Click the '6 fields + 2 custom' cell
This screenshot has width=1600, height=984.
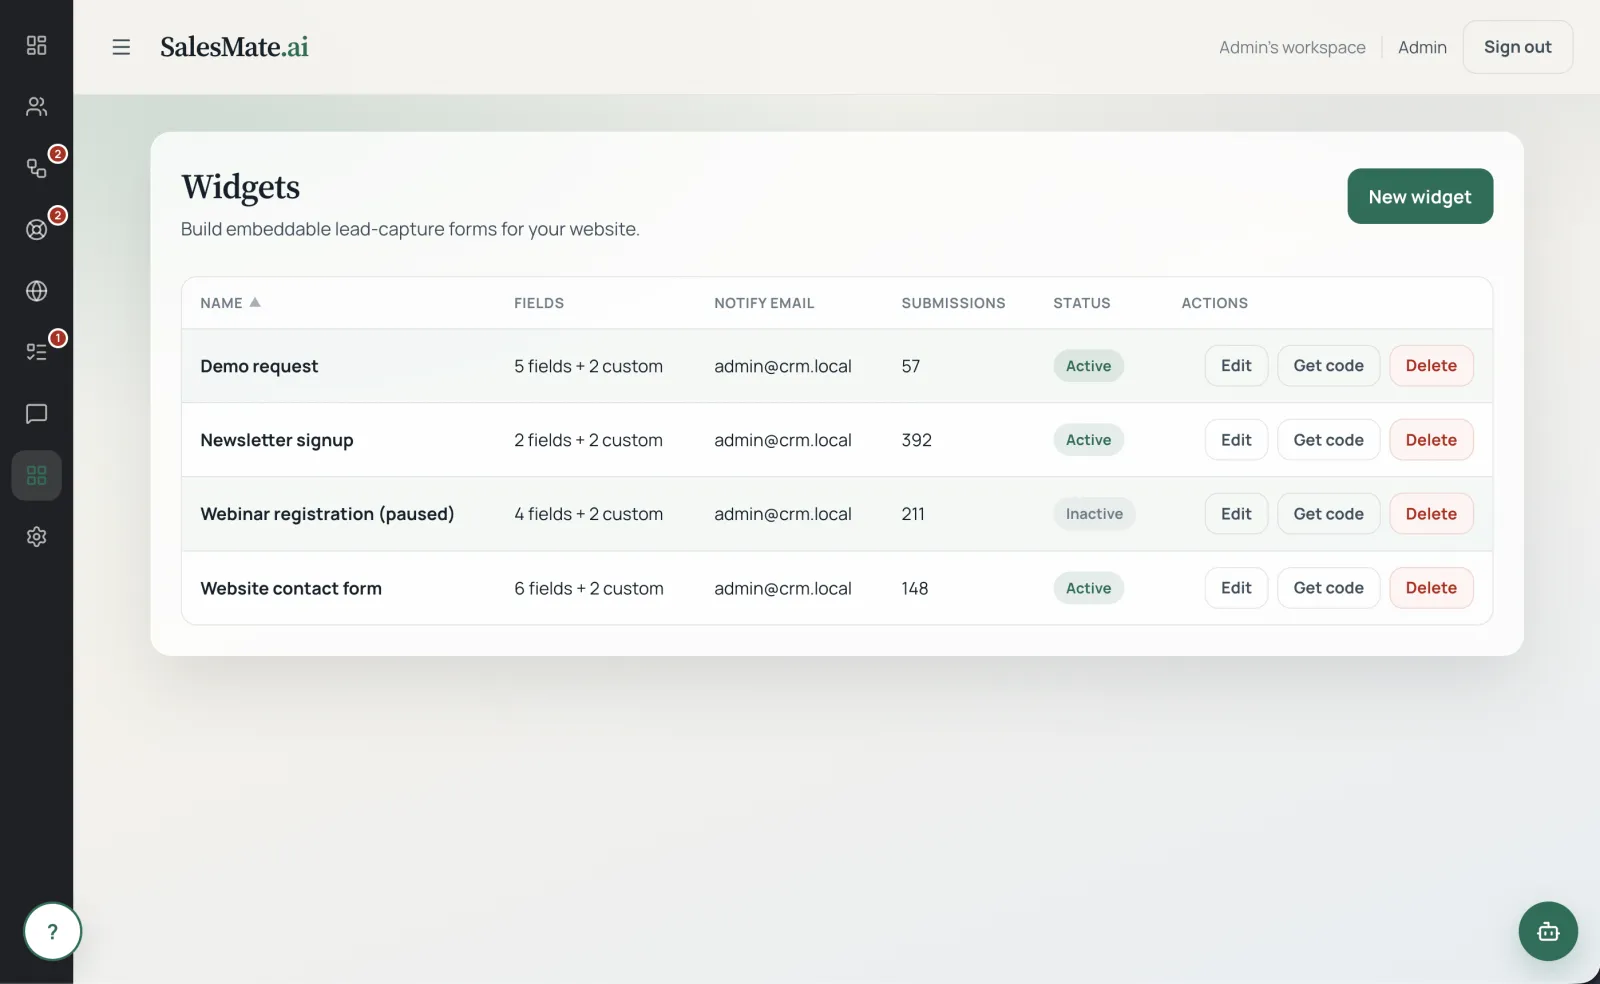click(x=588, y=588)
